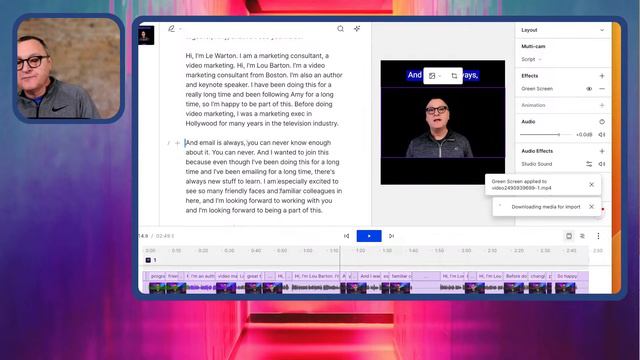Click the 2:00 mark on timeline ruler
This screenshot has width=640, height=360.
point(466,251)
